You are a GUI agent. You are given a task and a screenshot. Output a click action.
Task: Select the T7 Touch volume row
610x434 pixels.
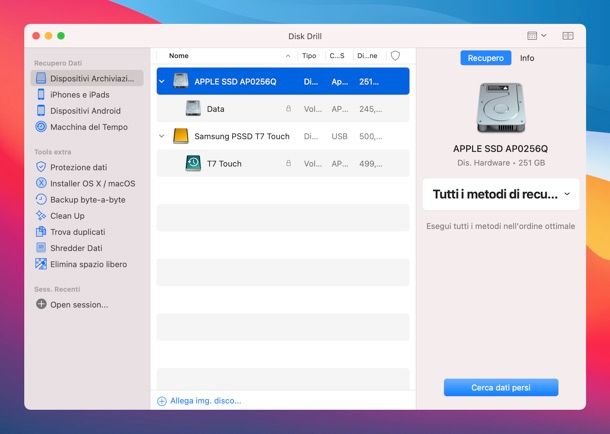(x=224, y=163)
